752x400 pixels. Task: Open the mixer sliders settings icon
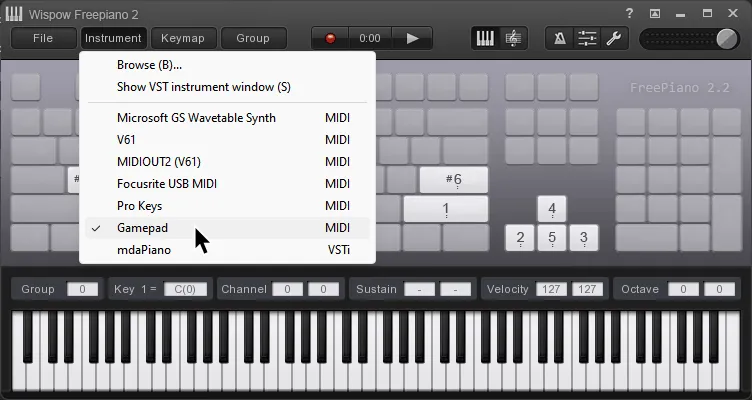587,38
